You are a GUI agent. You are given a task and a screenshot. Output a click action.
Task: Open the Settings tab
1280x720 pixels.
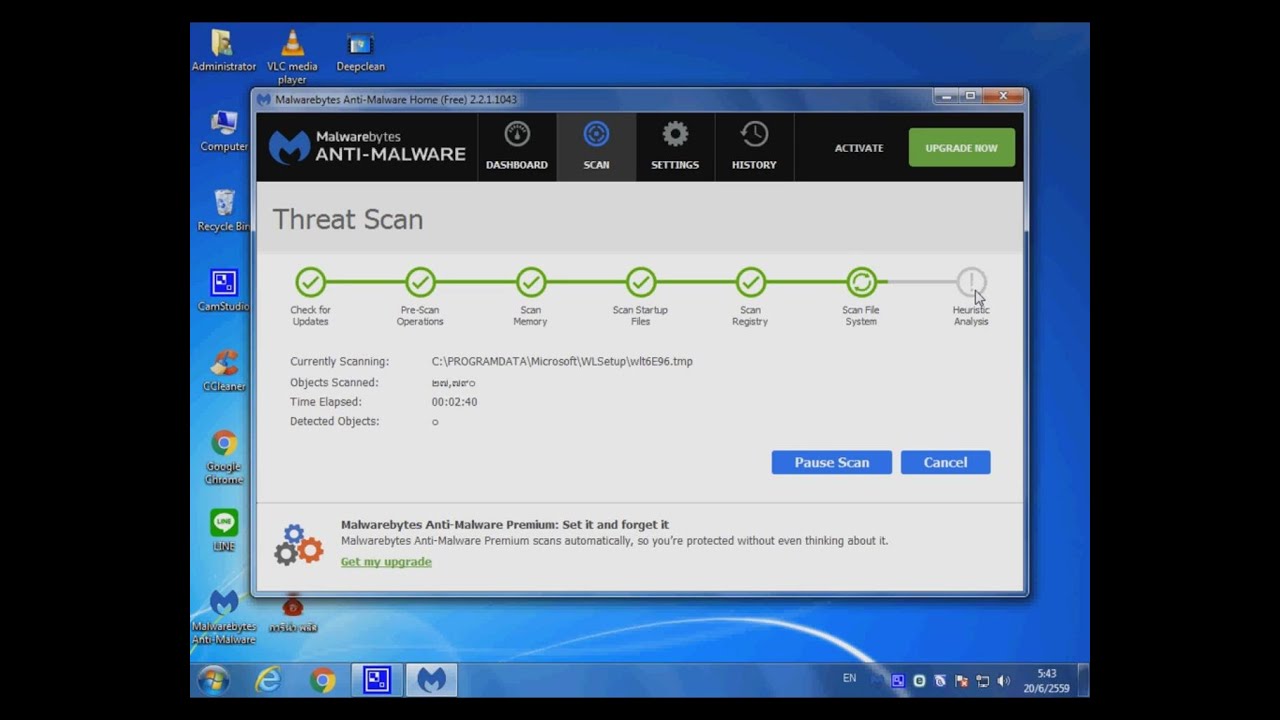[x=675, y=147]
